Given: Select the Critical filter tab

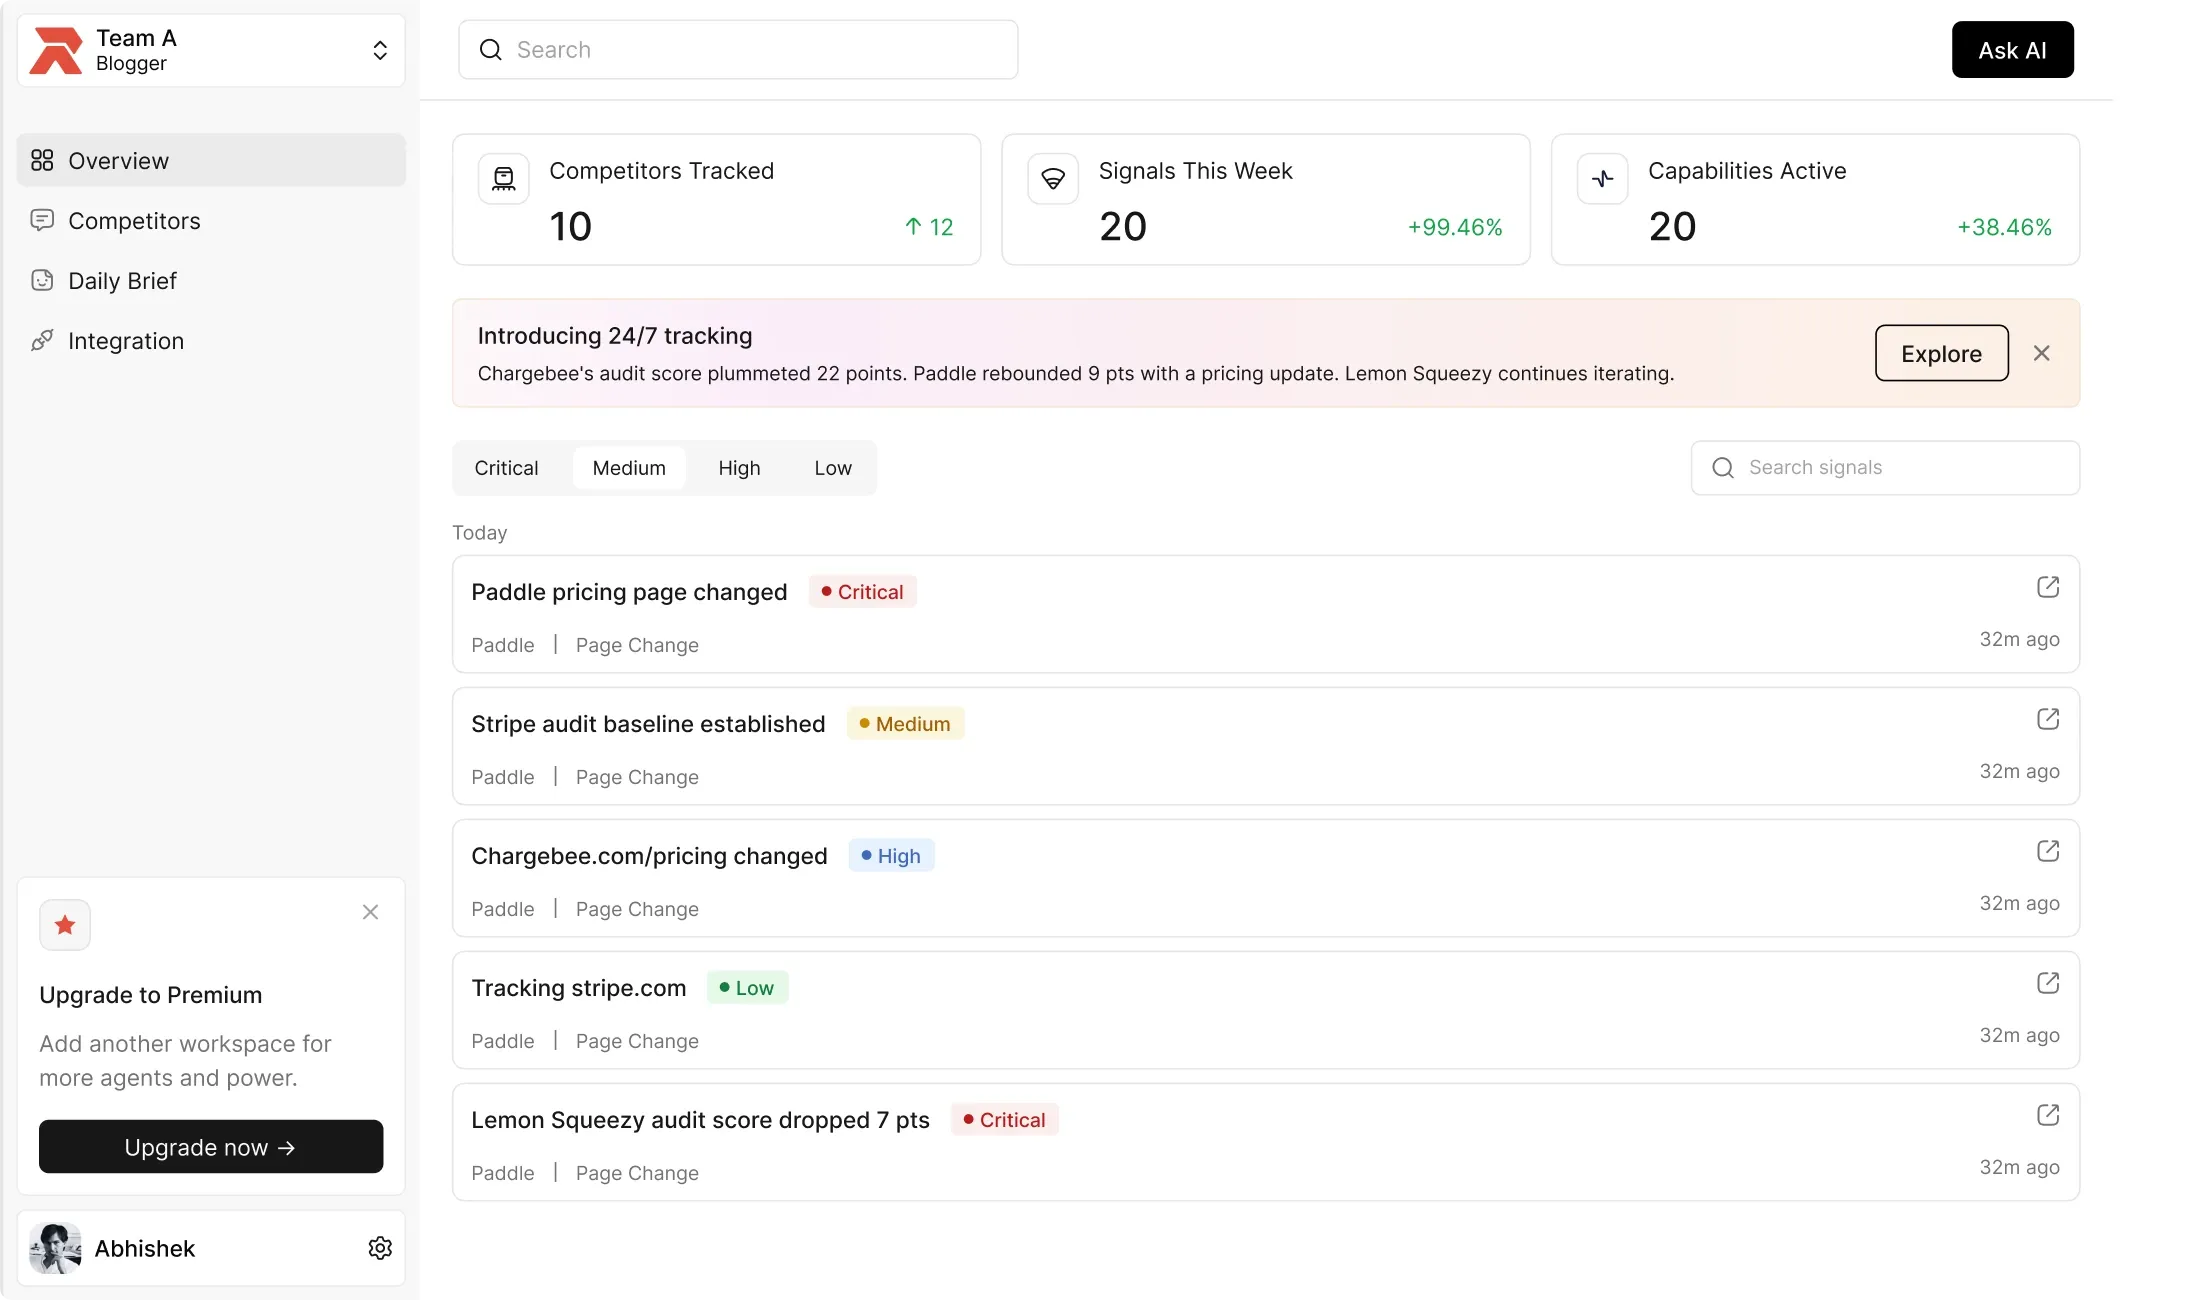Looking at the screenshot, I should (506, 468).
